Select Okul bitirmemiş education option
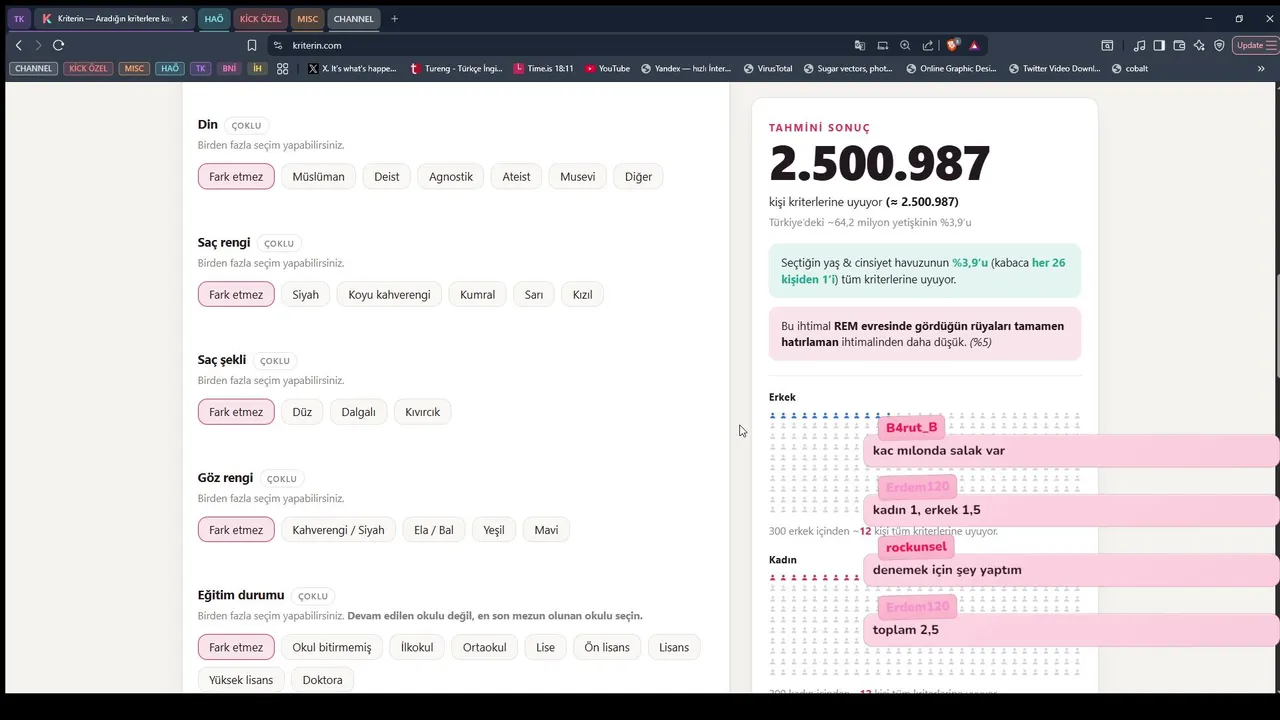Screen dimensions: 1280x720 point(332,647)
